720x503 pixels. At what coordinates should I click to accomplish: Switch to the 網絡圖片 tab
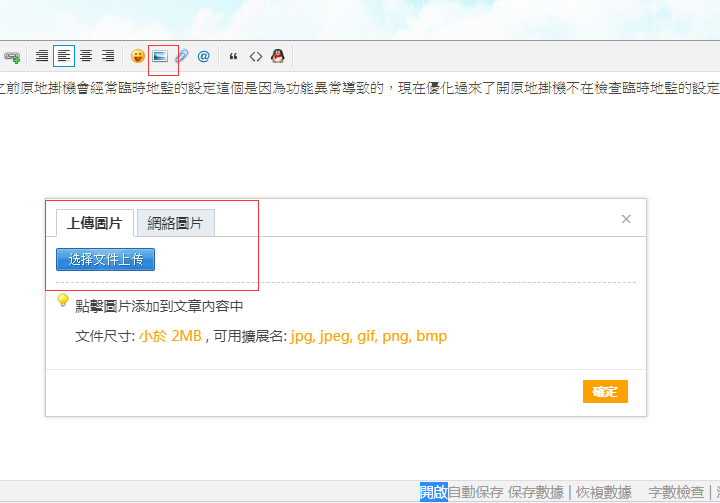click(x=175, y=223)
